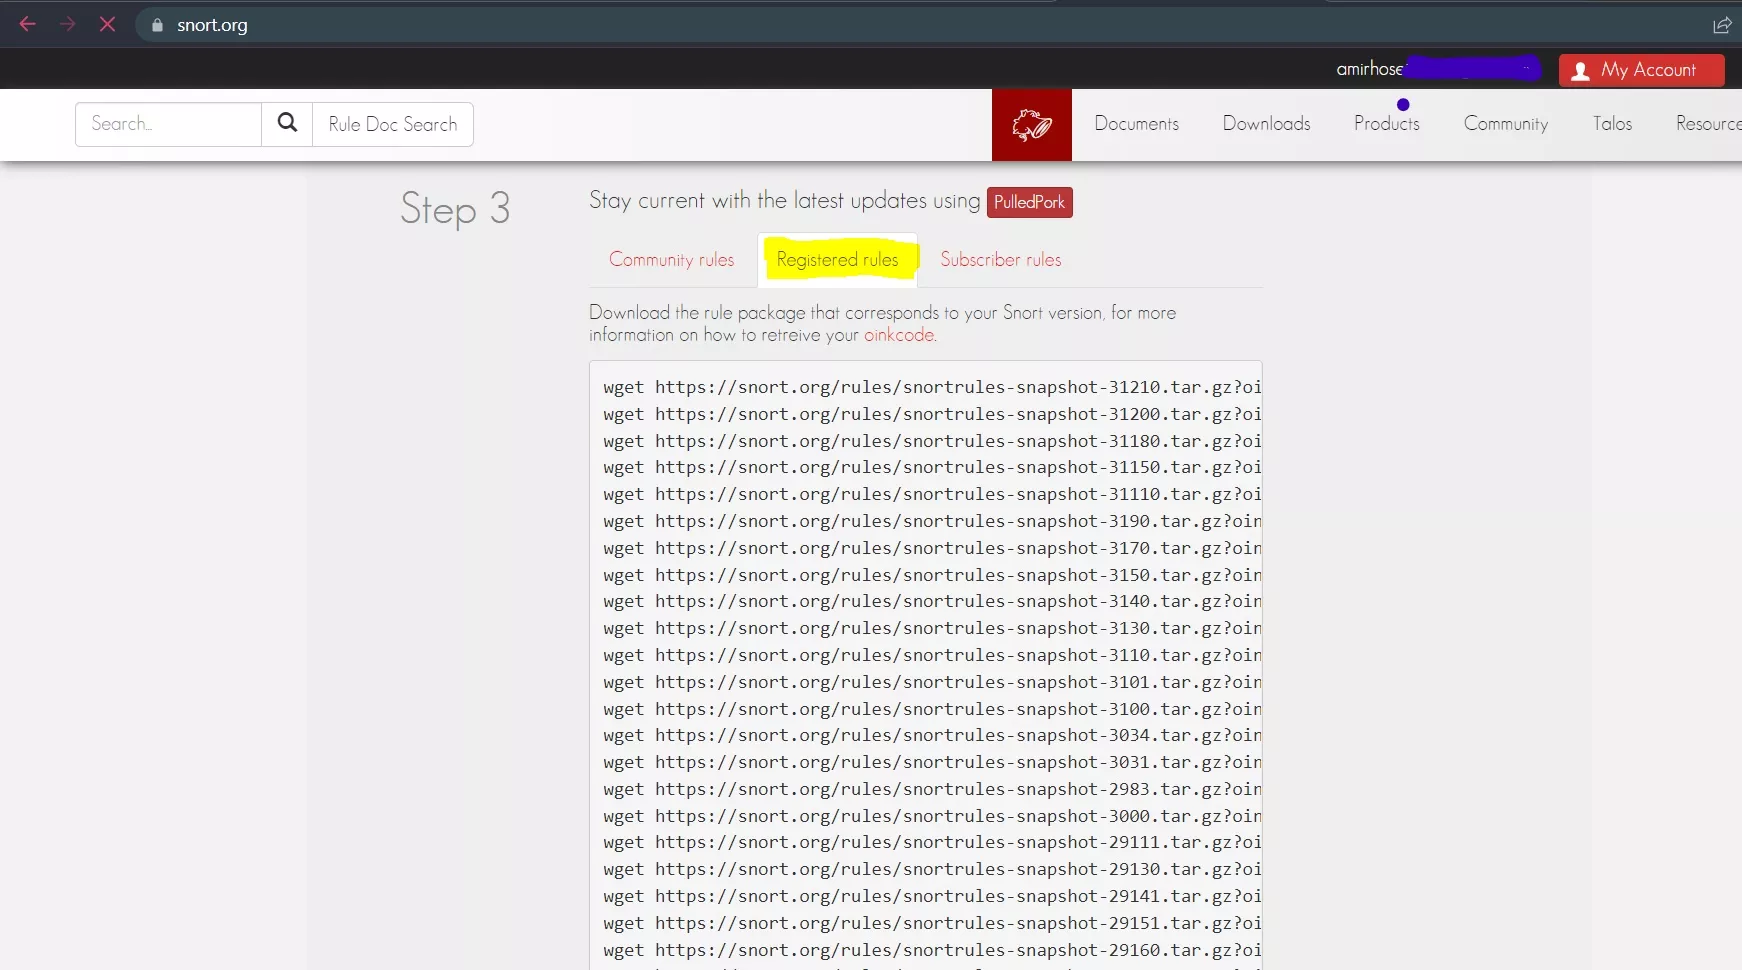Image resolution: width=1742 pixels, height=970 pixels.
Task: Click wget line for snapshot-3140
Action: (x=932, y=601)
